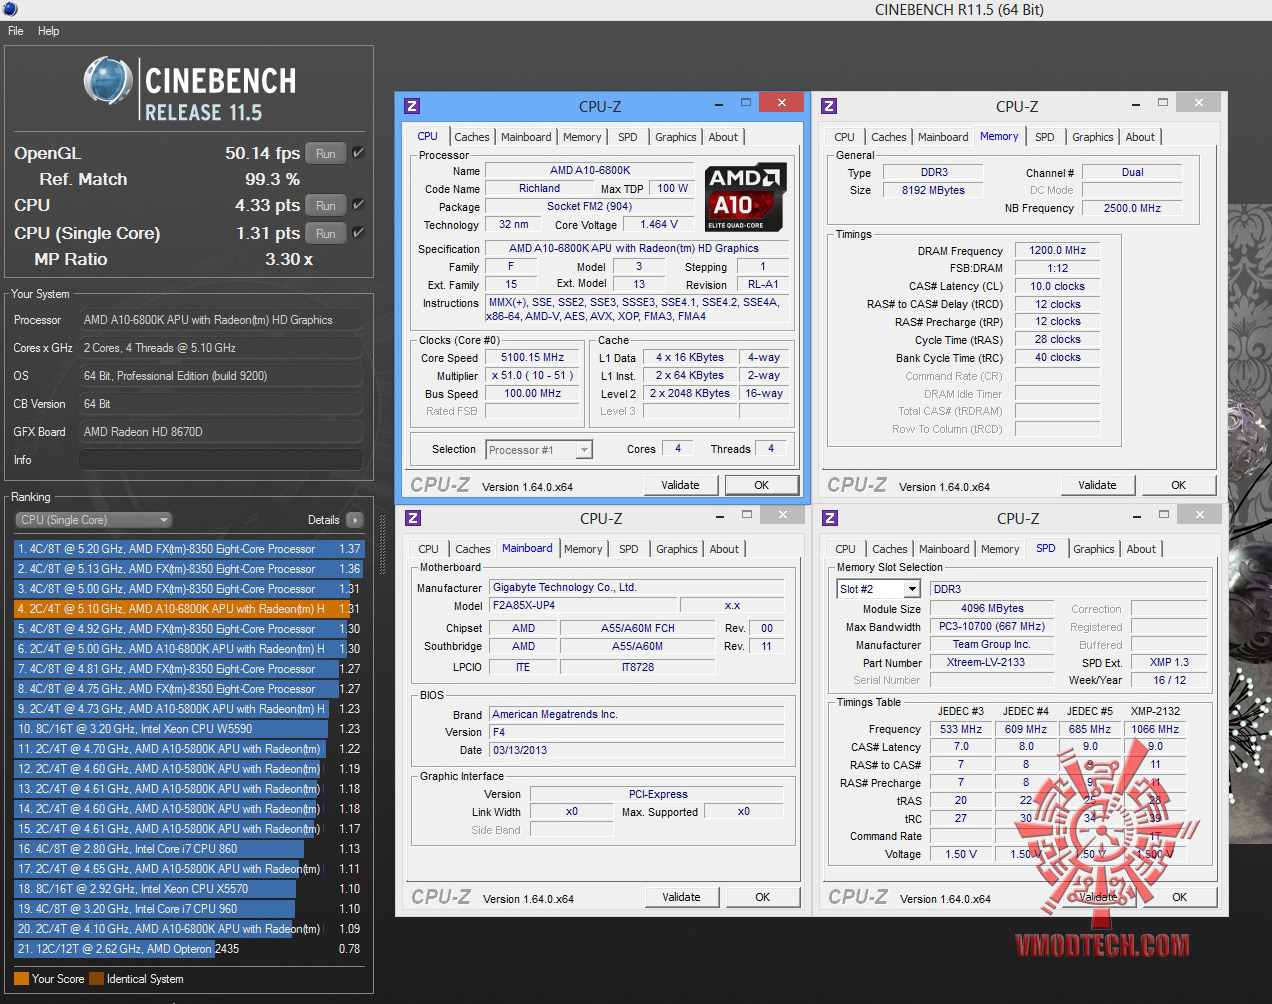Open the Slot #2 memory slot dropdown

point(877,589)
